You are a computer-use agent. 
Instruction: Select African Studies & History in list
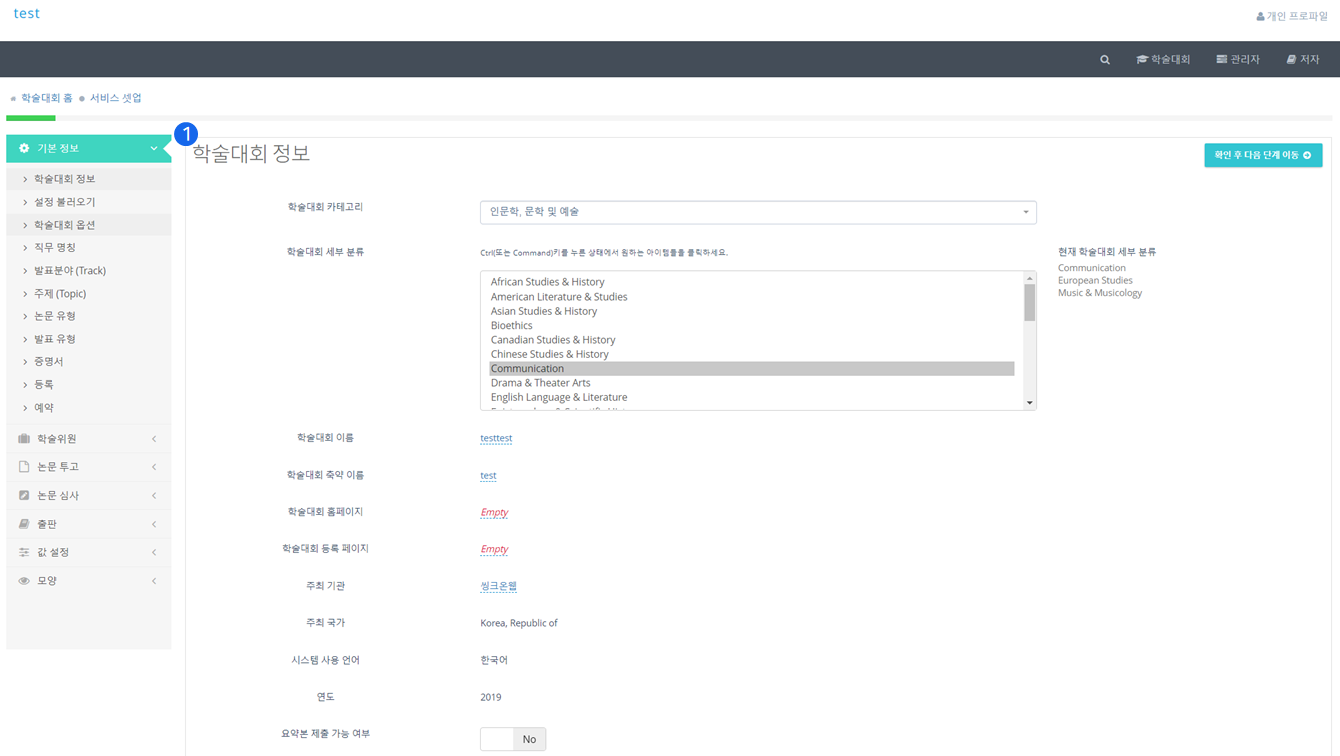click(751, 282)
